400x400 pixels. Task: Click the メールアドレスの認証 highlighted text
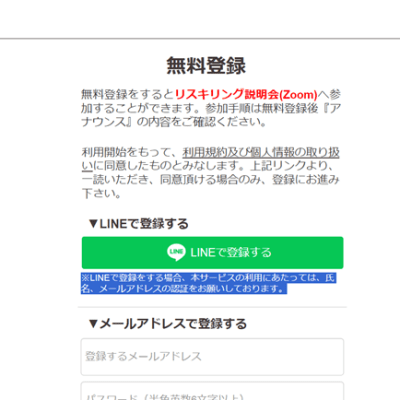144,288
